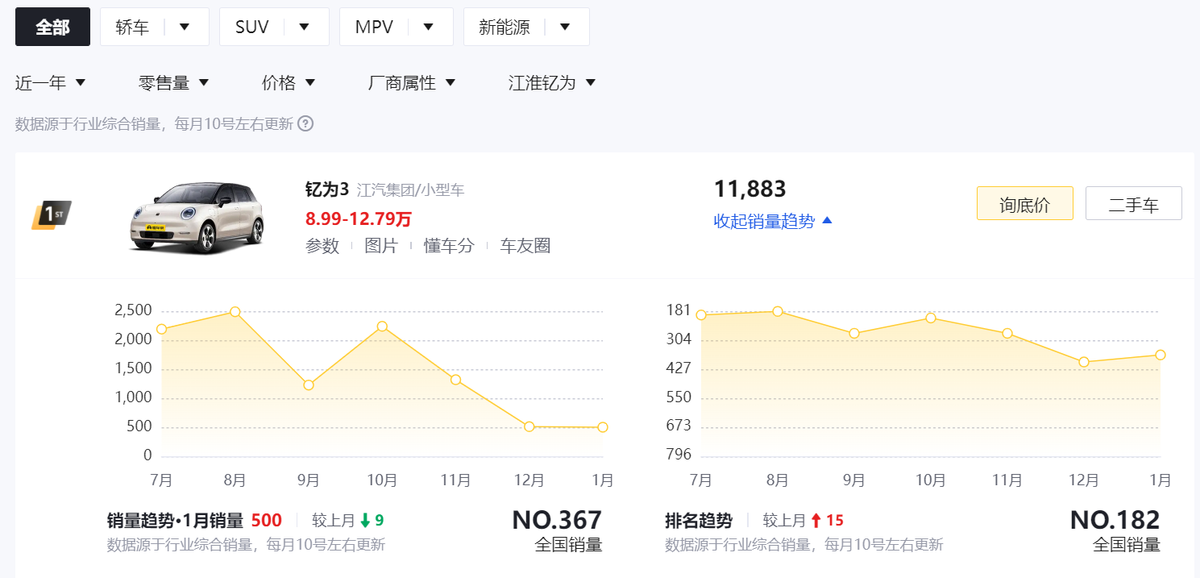Image resolution: width=1200 pixels, height=578 pixels.
Task: Click the 江汽集团/小型车 label
Action: pos(410,190)
